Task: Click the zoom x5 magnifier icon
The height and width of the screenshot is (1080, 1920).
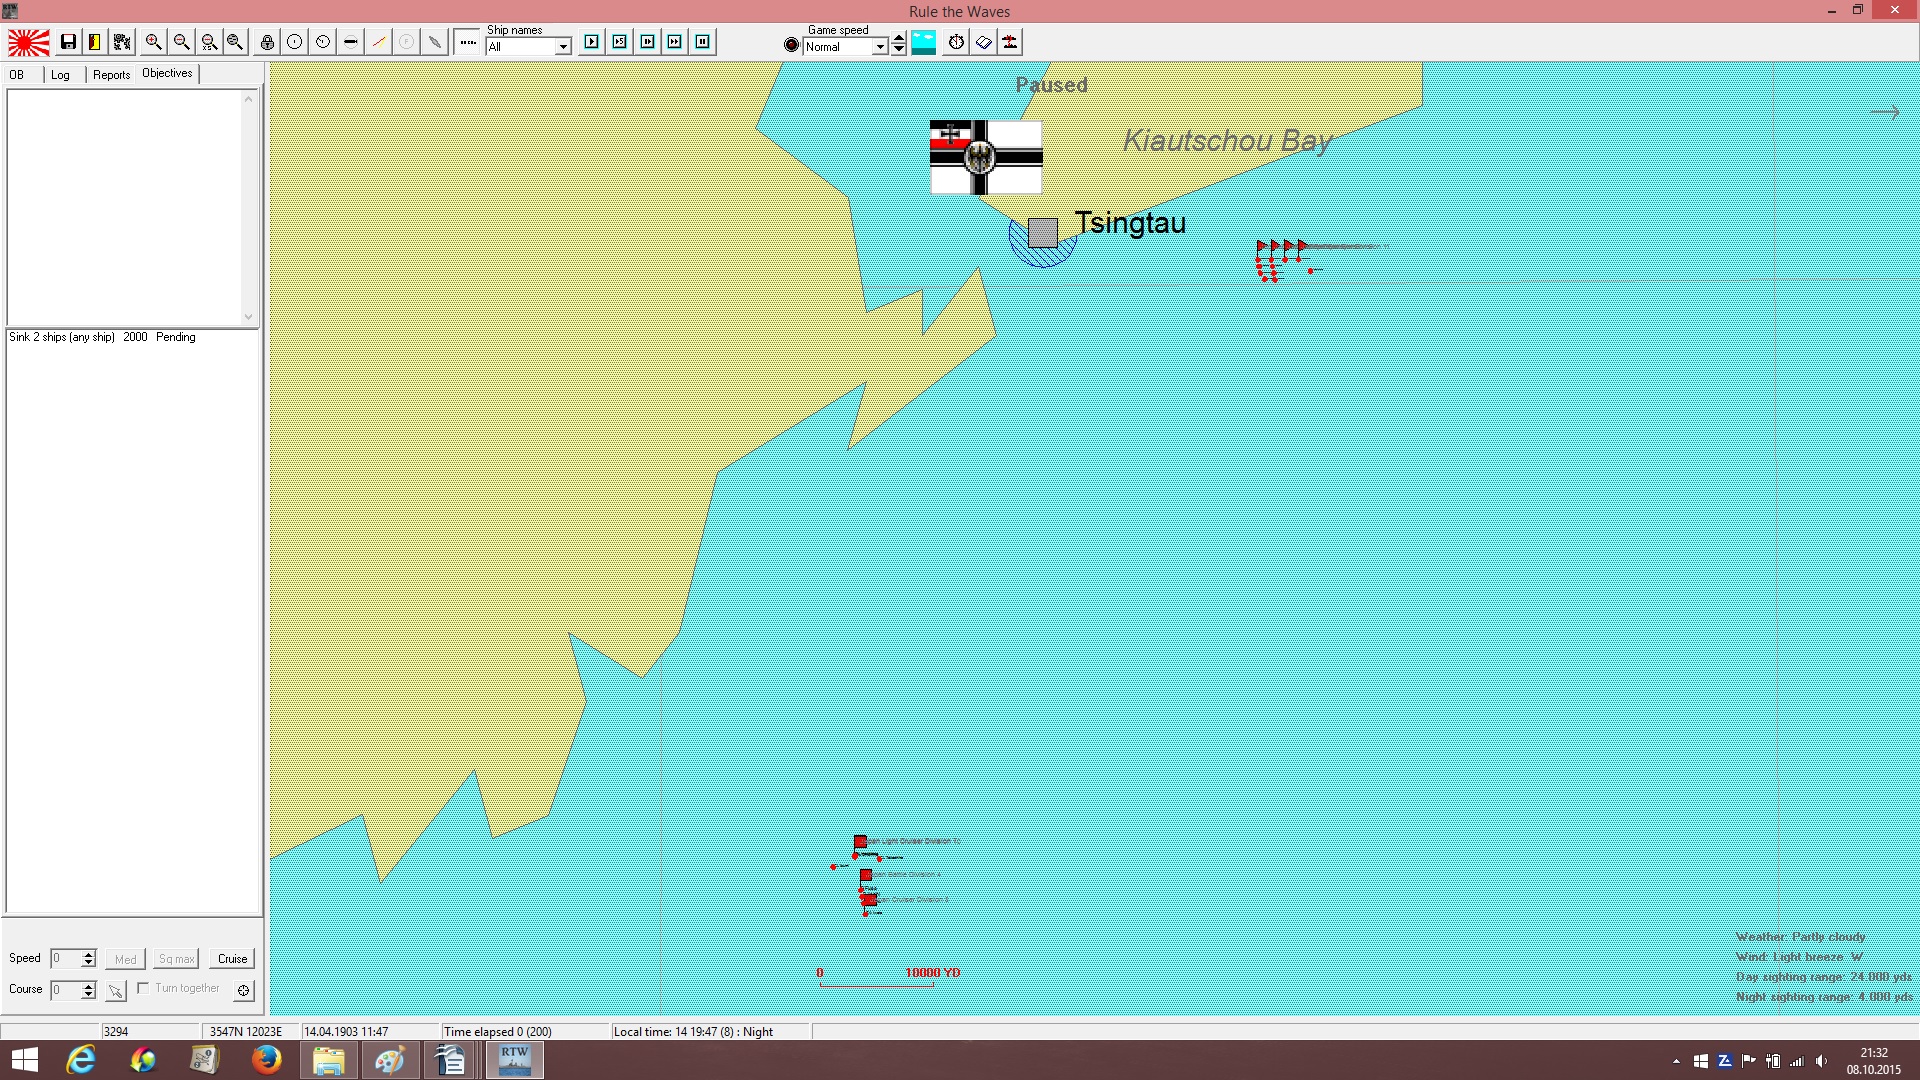Action: tap(209, 42)
